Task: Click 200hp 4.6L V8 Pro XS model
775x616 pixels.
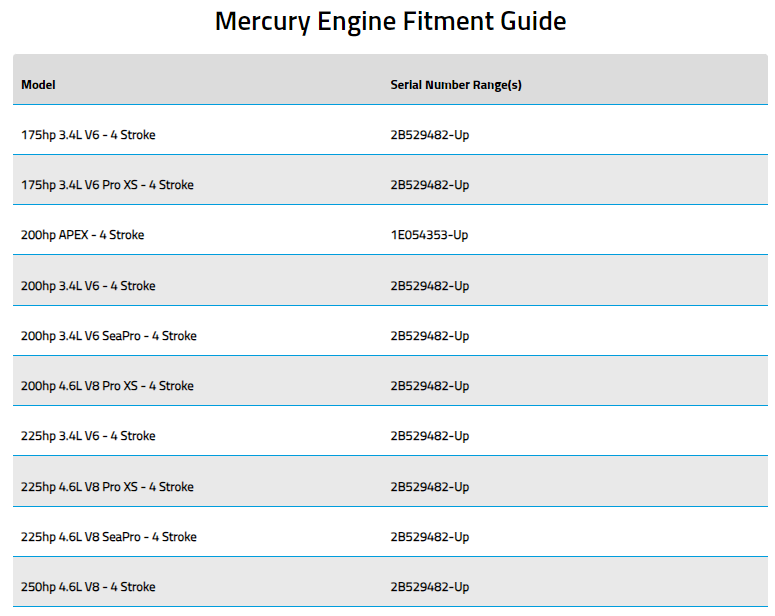Action: click(107, 386)
